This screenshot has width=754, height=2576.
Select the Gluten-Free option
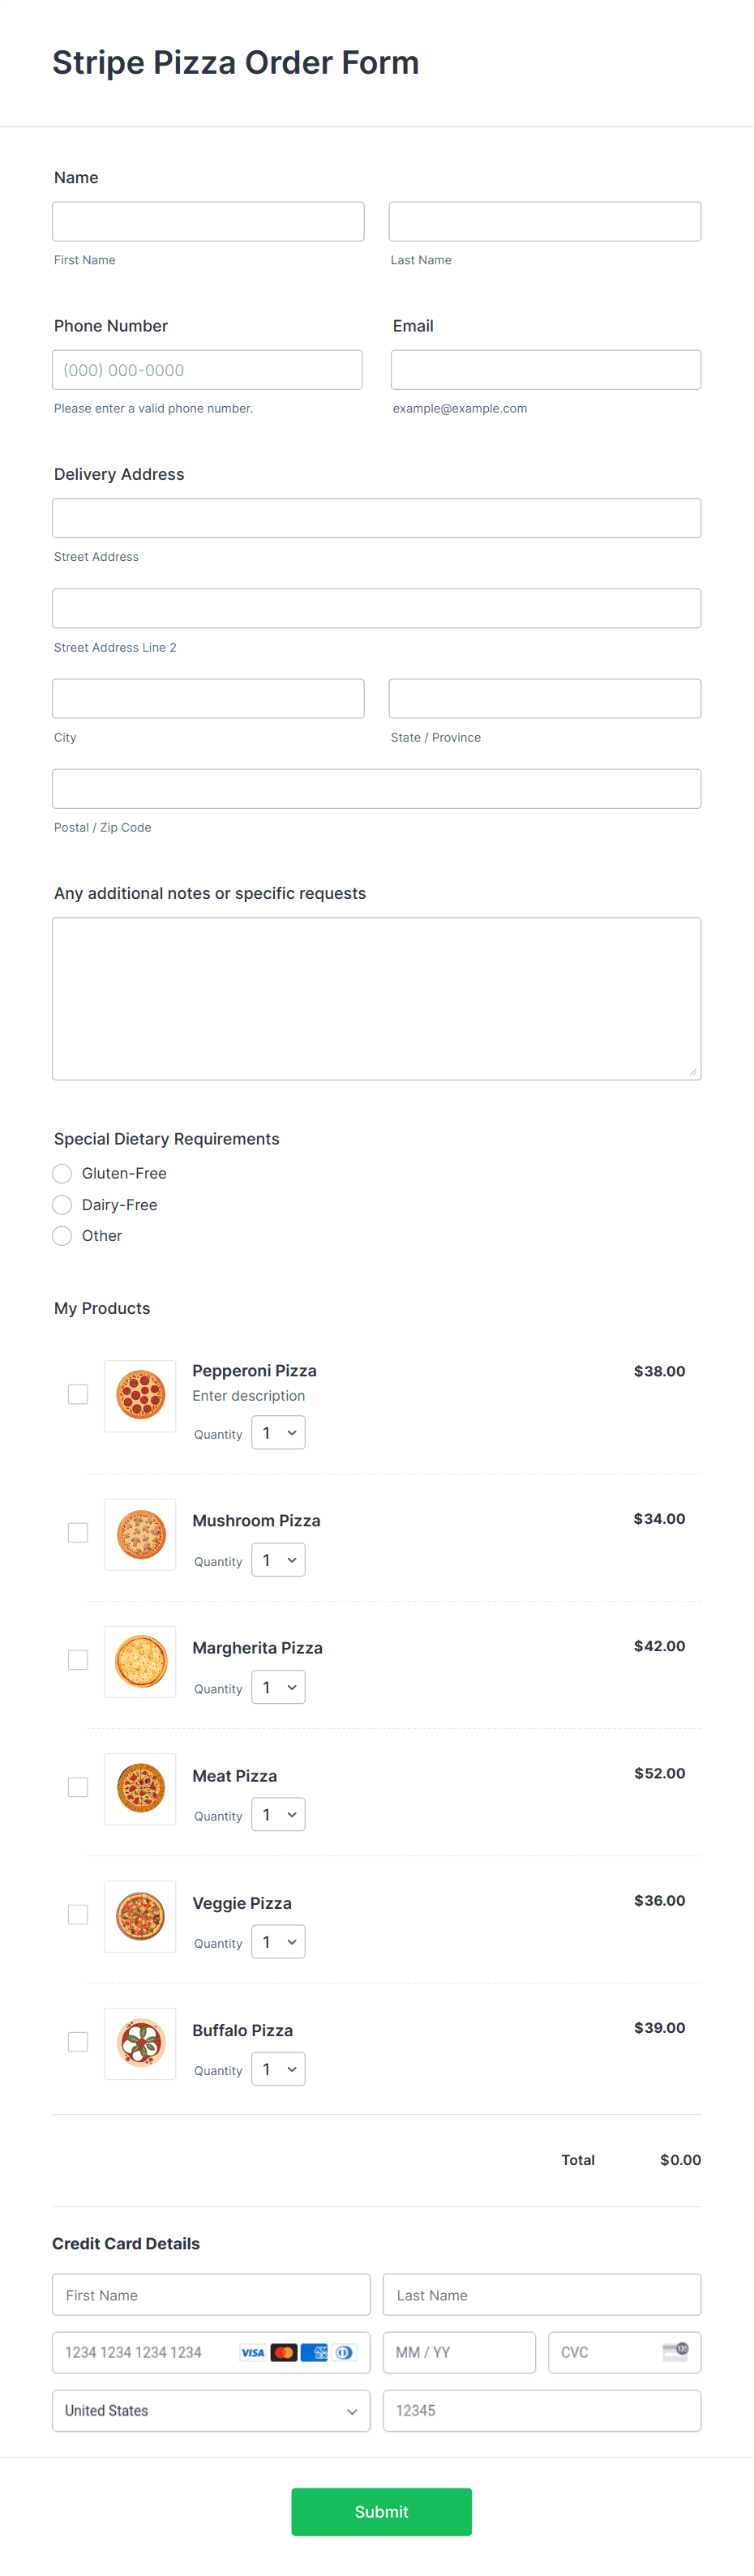61,1173
